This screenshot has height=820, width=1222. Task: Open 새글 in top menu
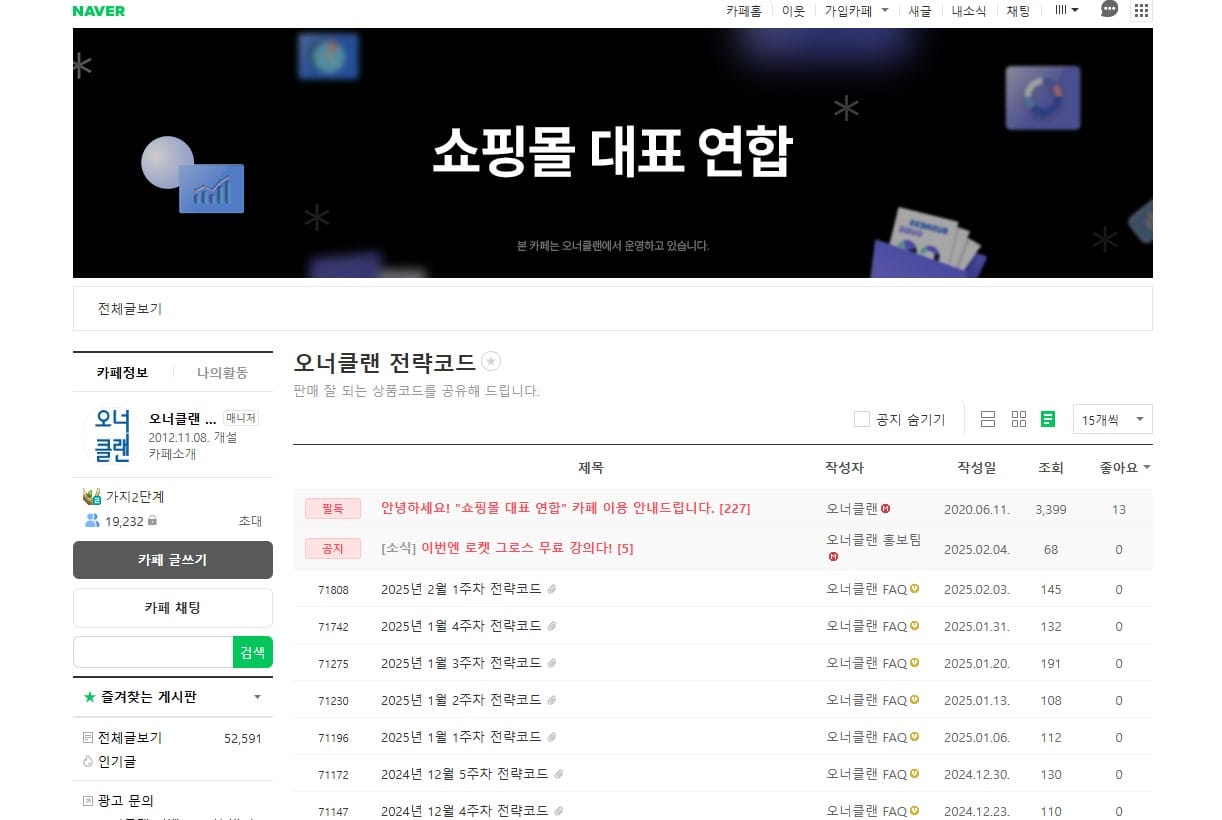(x=920, y=11)
